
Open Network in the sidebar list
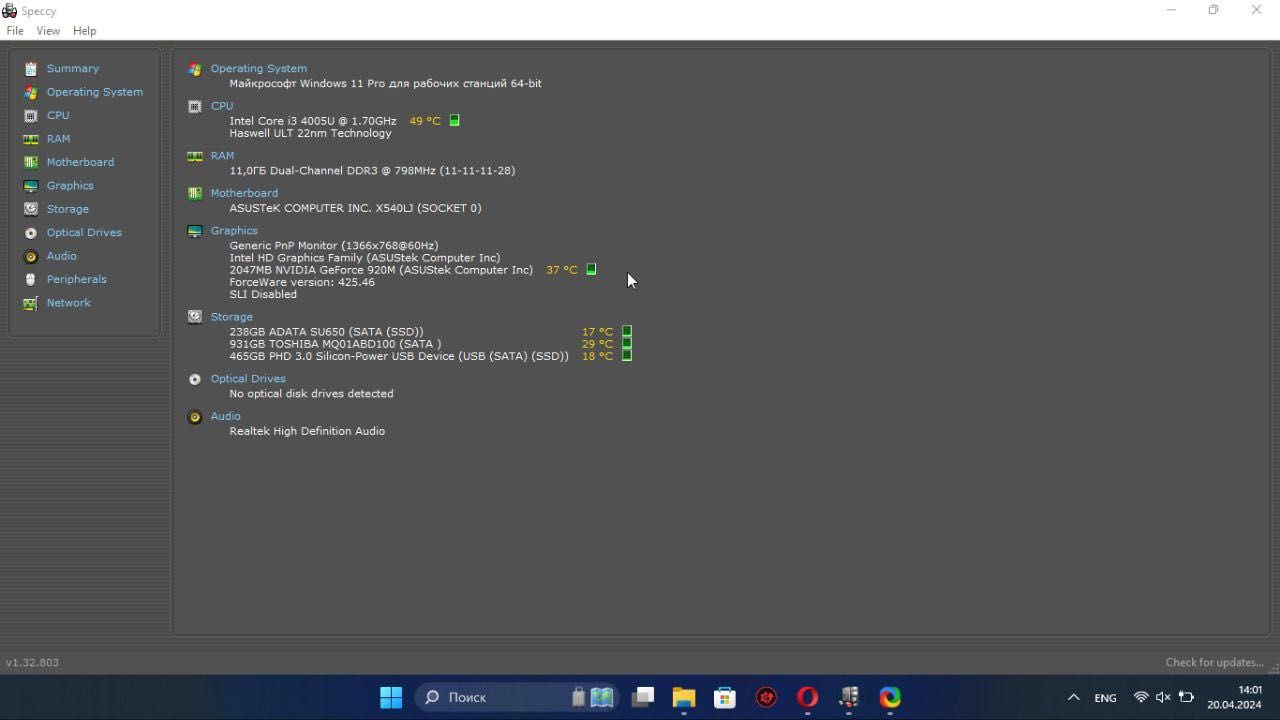coord(68,303)
